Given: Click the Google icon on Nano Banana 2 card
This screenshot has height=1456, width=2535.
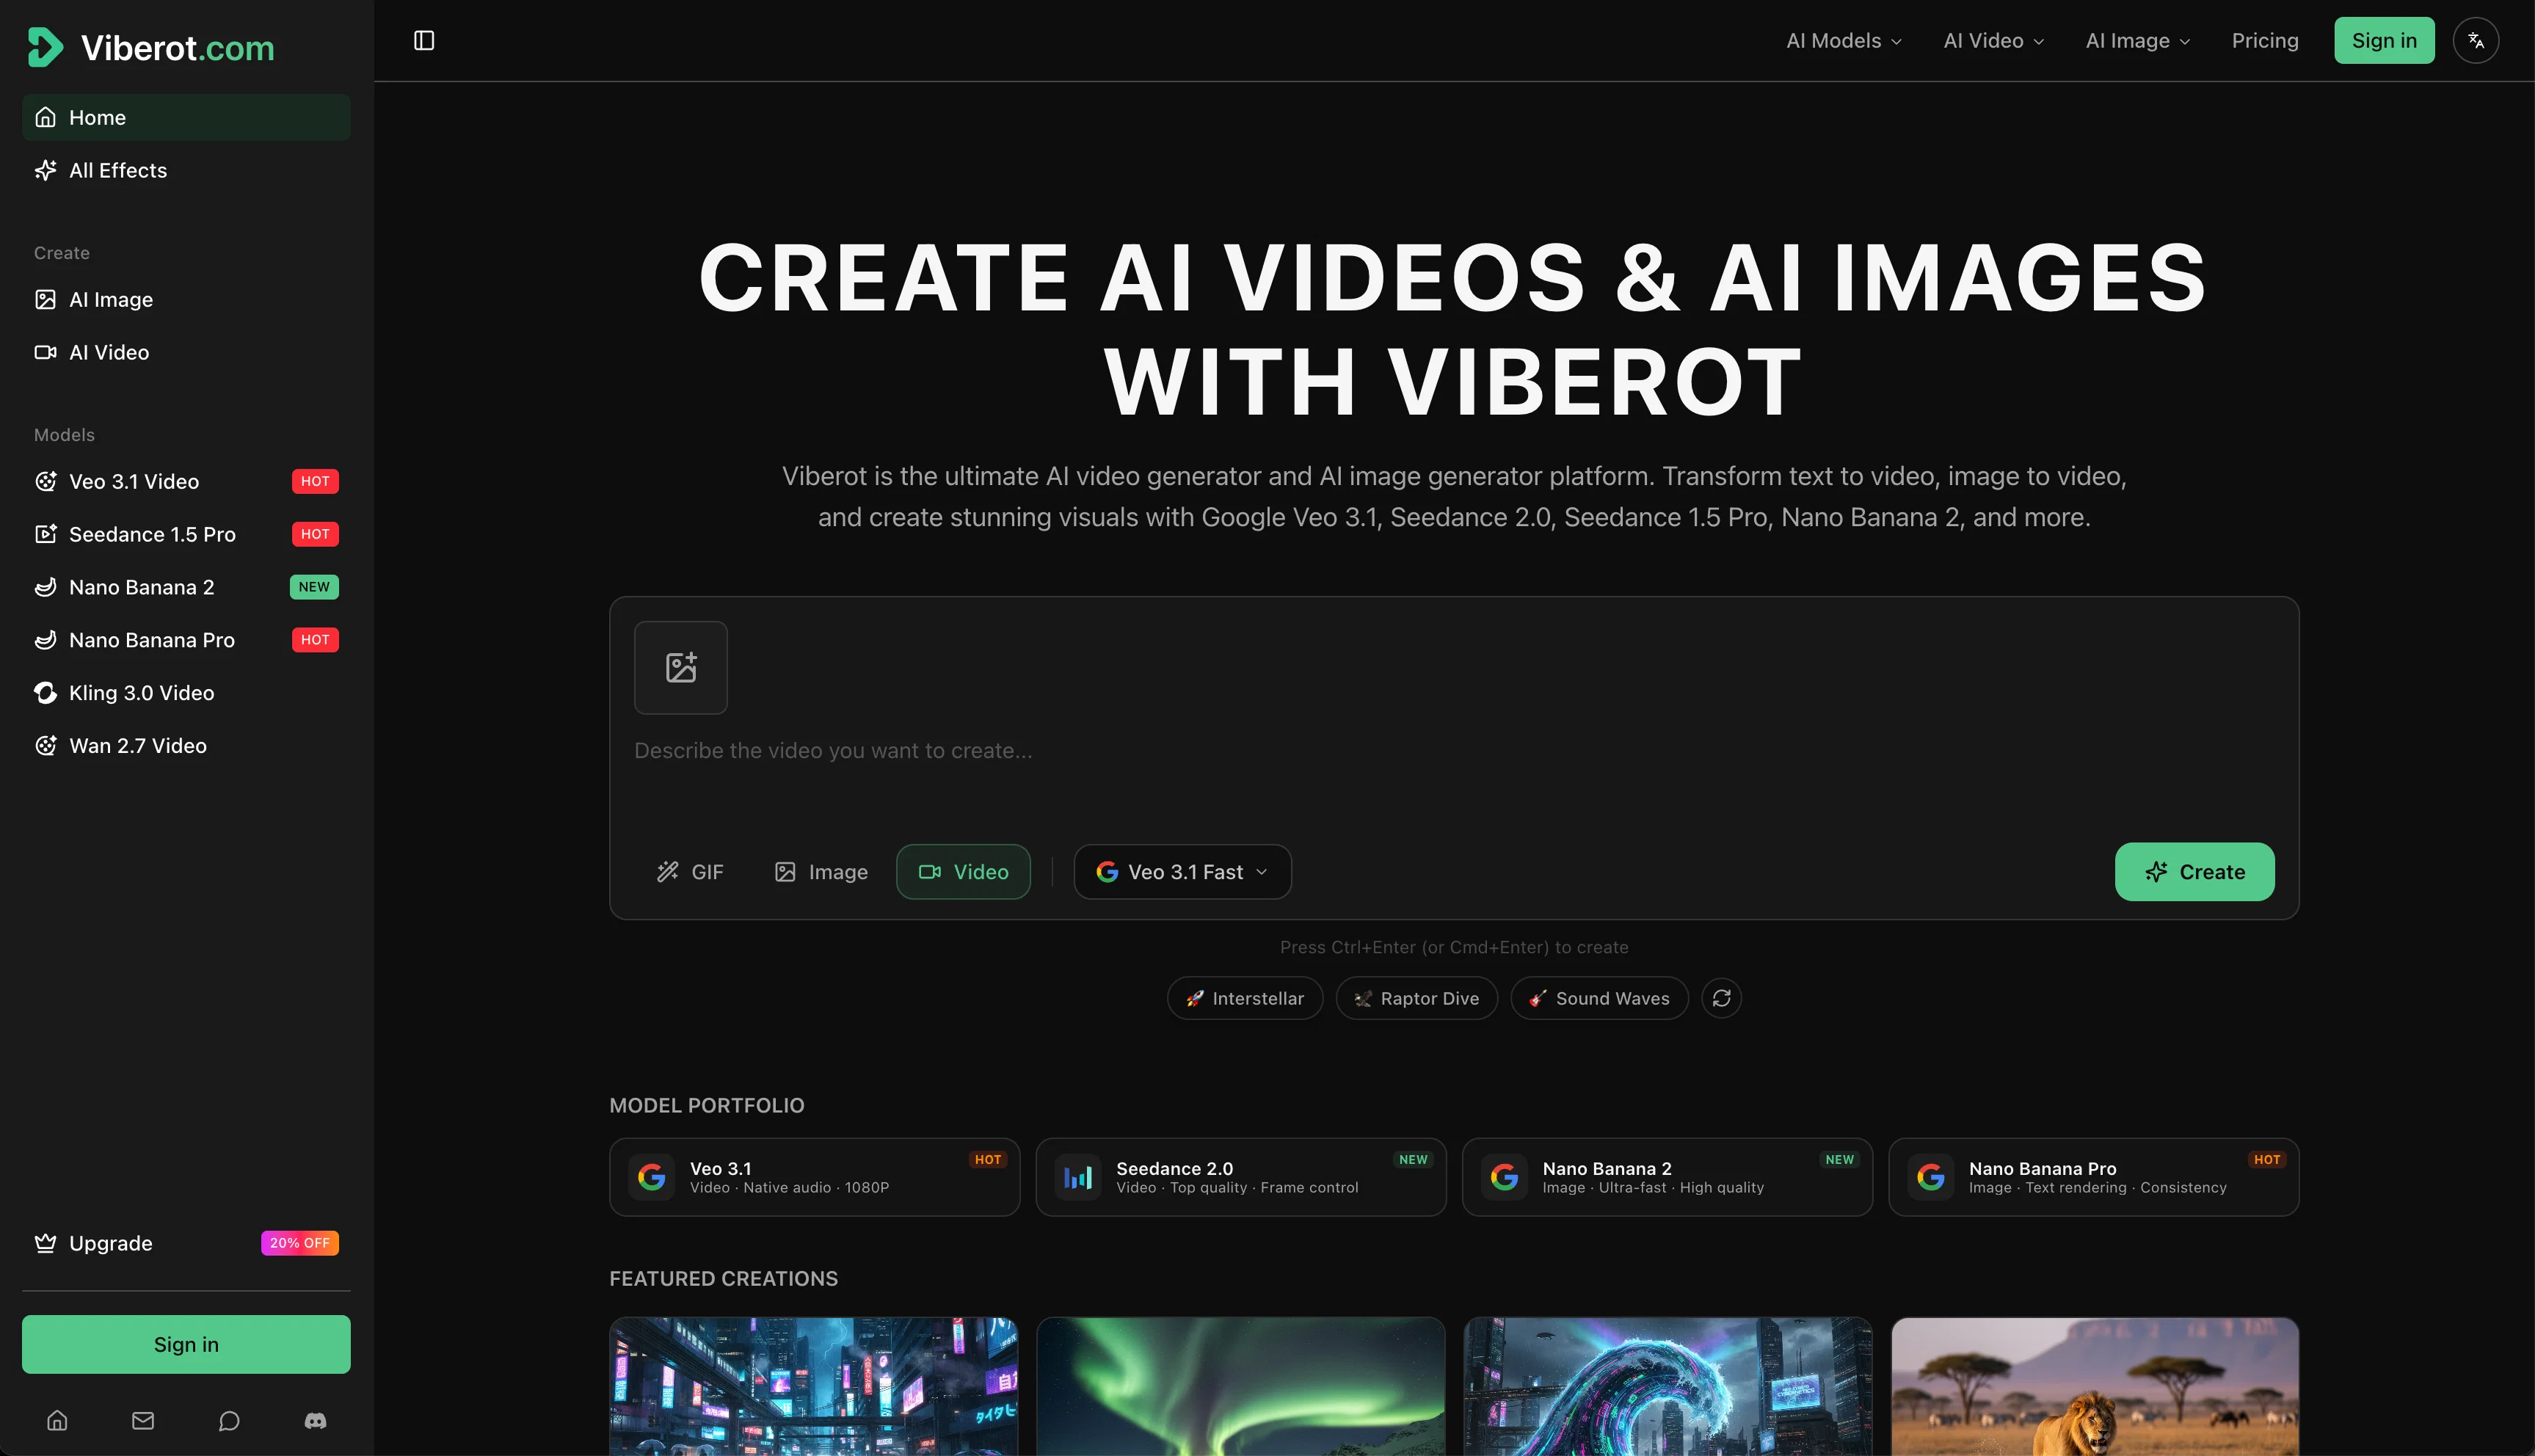Looking at the screenshot, I should (1504, 1177).
